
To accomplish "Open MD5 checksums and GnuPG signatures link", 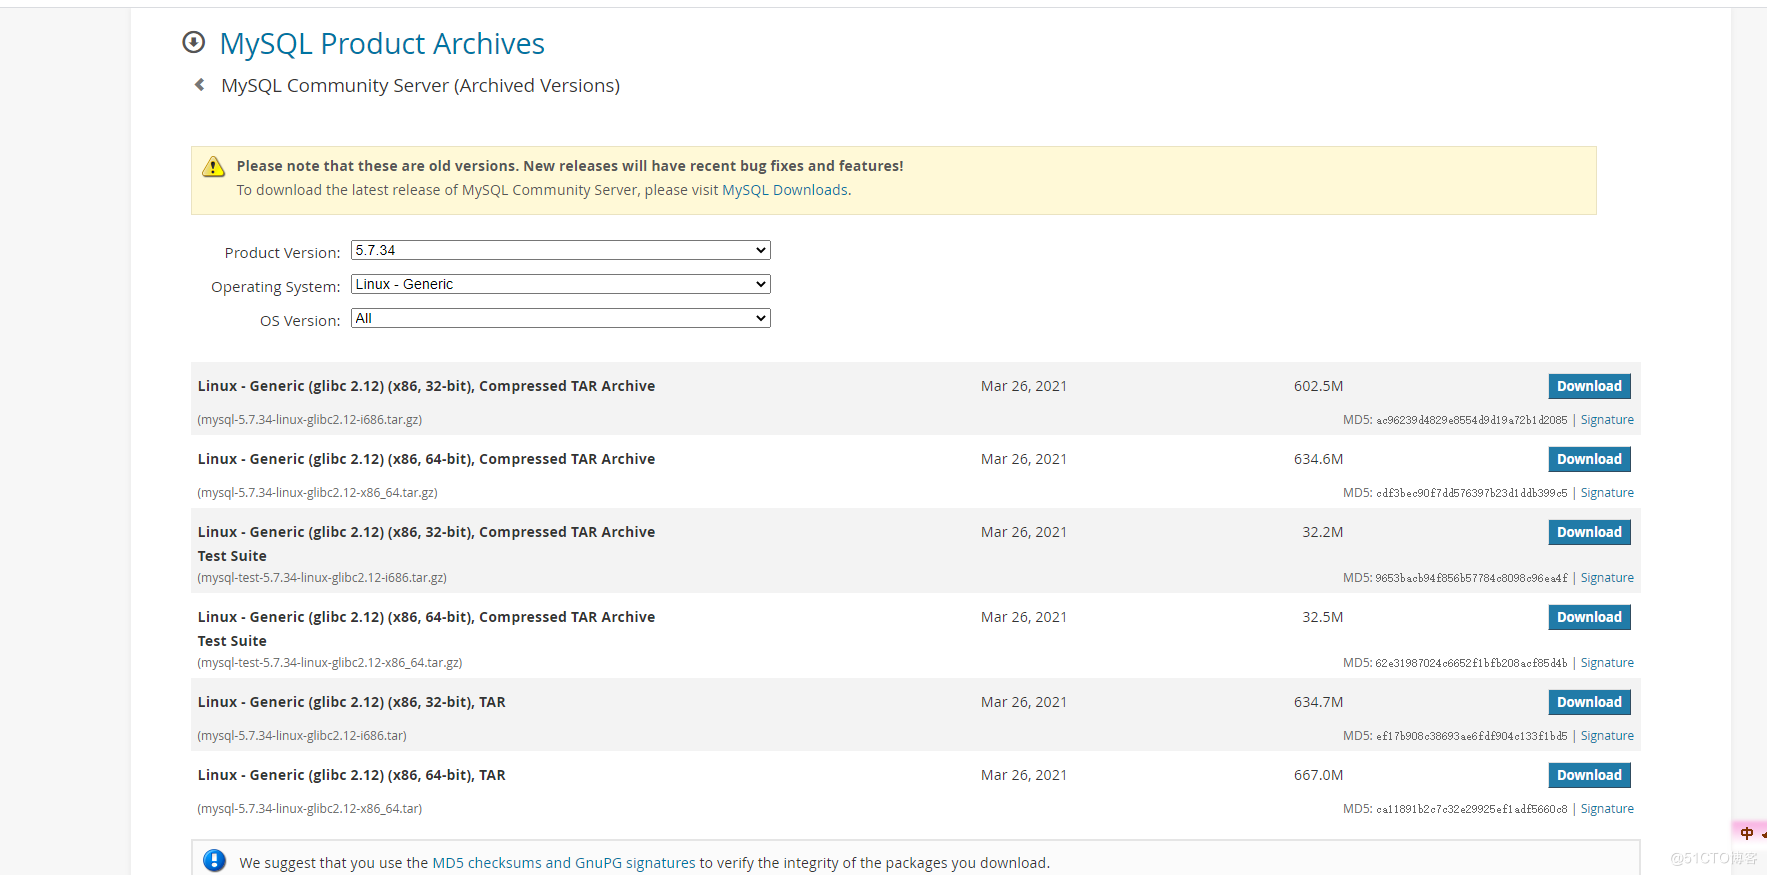I will click(564, 863).
